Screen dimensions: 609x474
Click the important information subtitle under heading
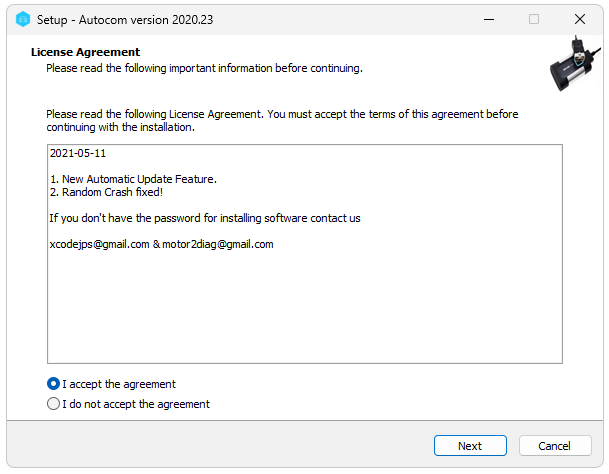[x=204, y=68]
